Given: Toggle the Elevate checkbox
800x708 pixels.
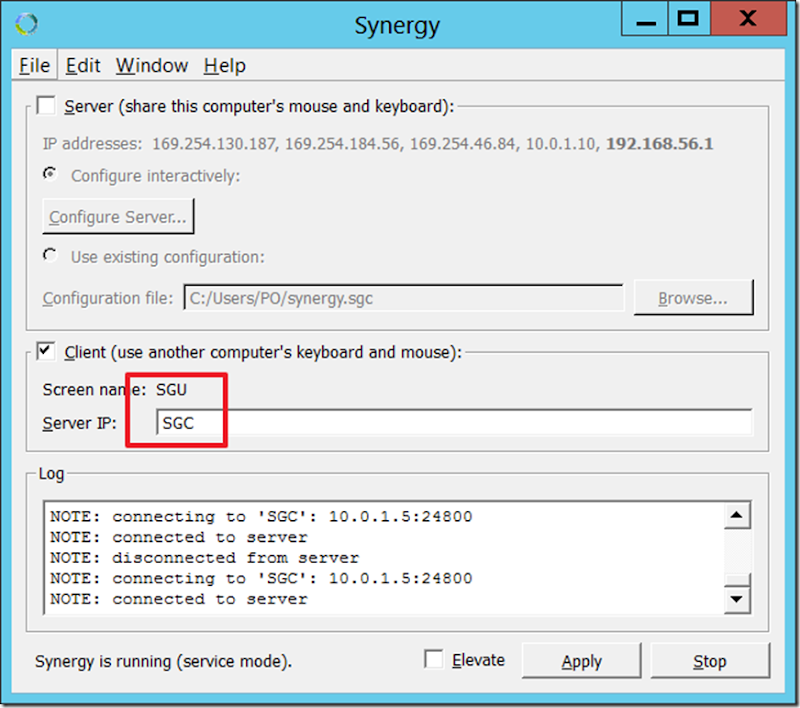Looking at the screenshot, I should tap(433, 660).
